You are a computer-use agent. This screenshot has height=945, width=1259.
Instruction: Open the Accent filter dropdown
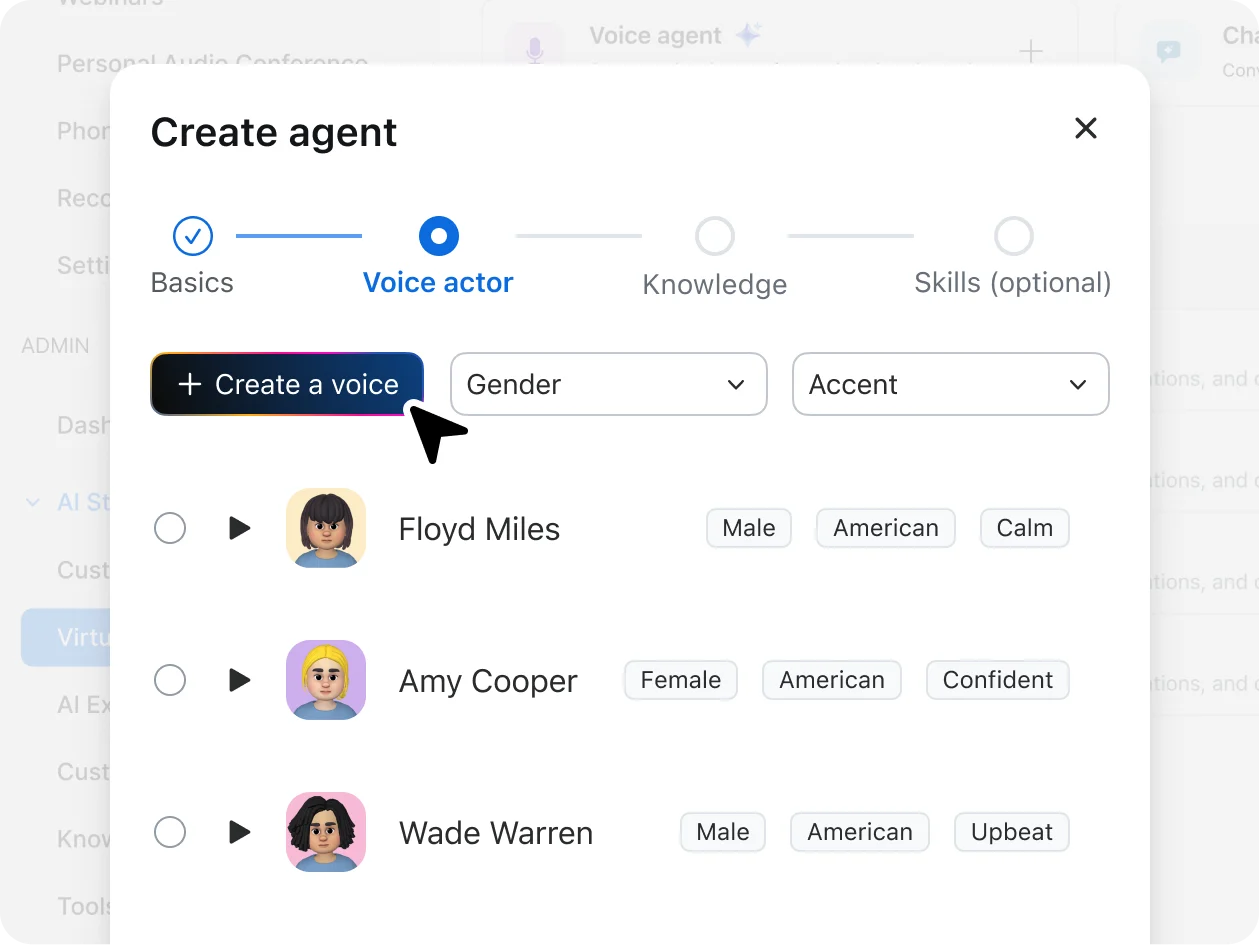[950, 384]
